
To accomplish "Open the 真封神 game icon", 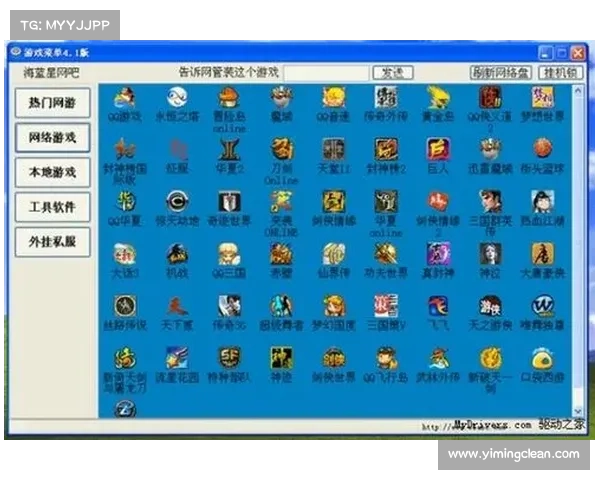I will 438,254.
